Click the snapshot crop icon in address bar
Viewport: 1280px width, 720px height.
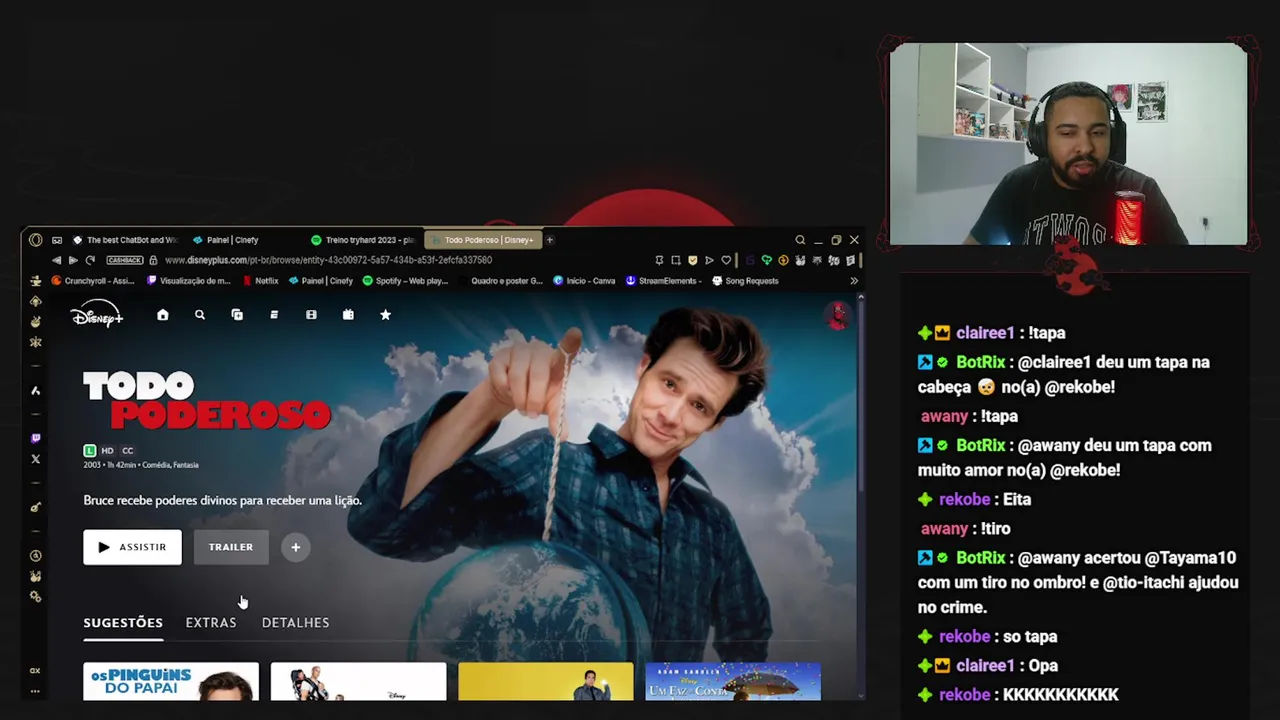coord(675,260)
